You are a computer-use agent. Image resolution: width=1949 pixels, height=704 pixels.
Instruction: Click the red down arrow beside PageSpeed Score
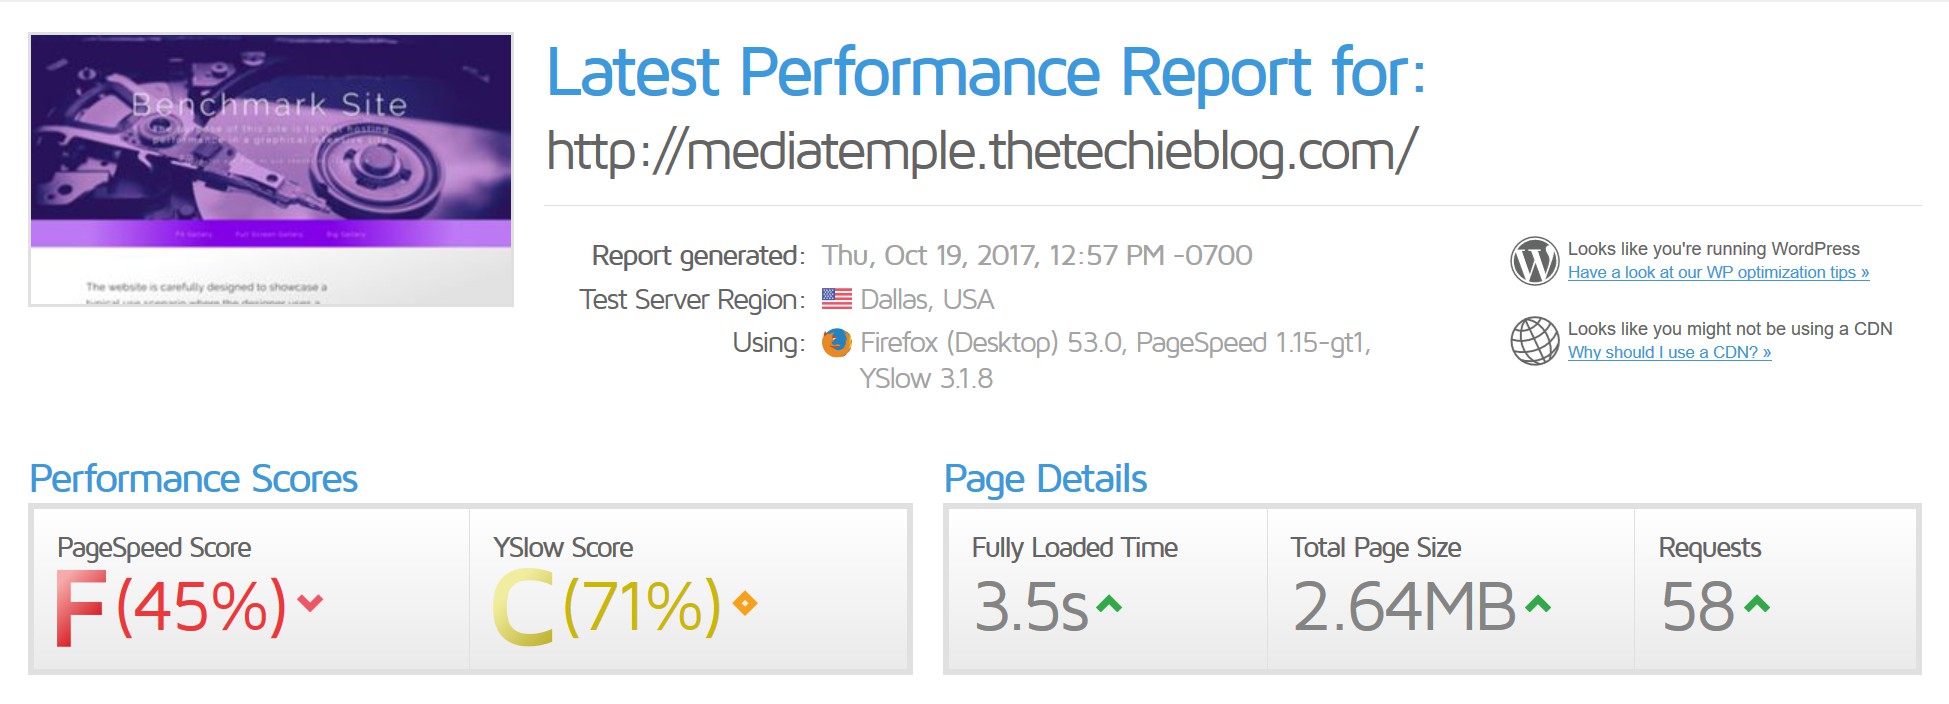(310, 603)
